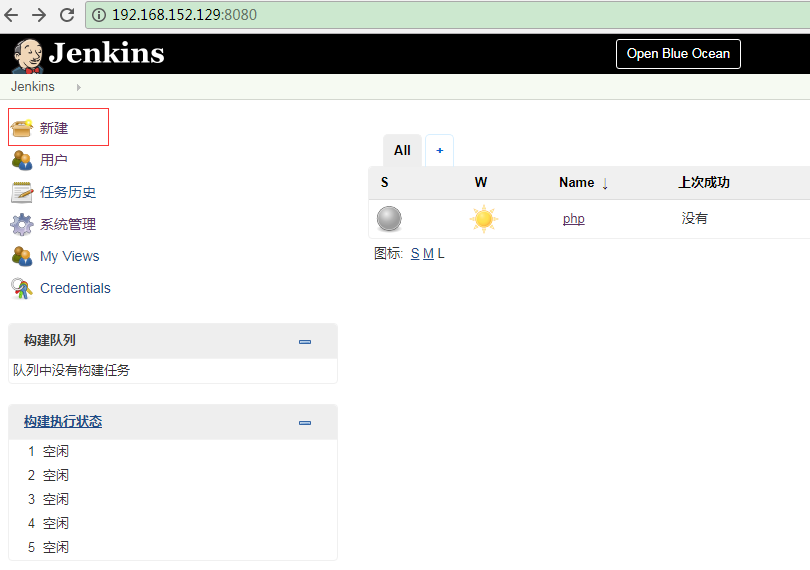Select the All view tab
810x570 pixels.
402,150
